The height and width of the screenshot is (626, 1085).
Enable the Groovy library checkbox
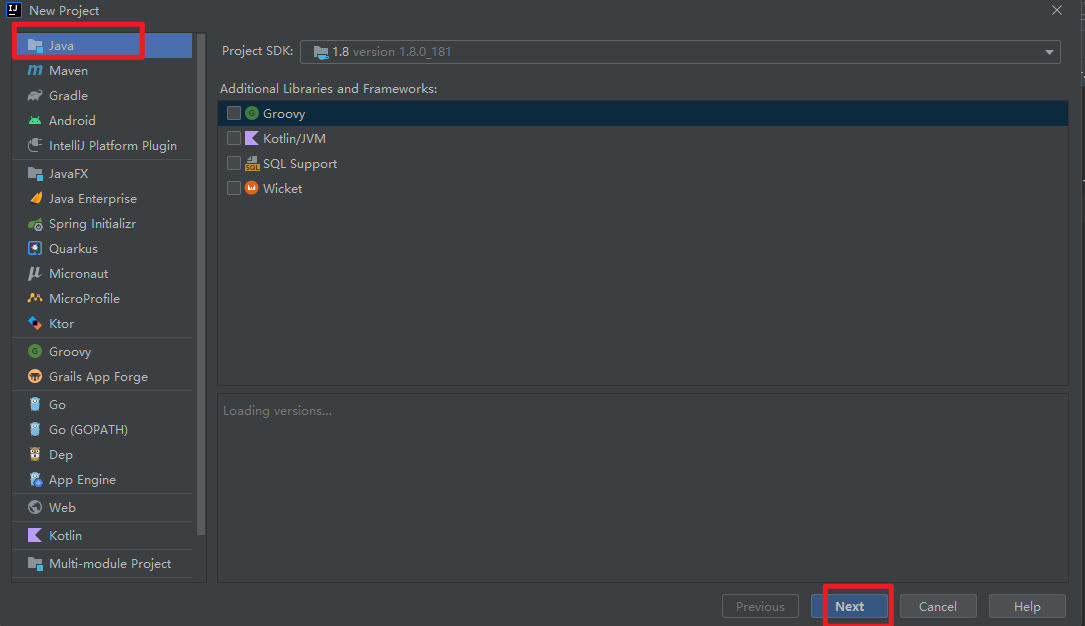tap(234, 114)
